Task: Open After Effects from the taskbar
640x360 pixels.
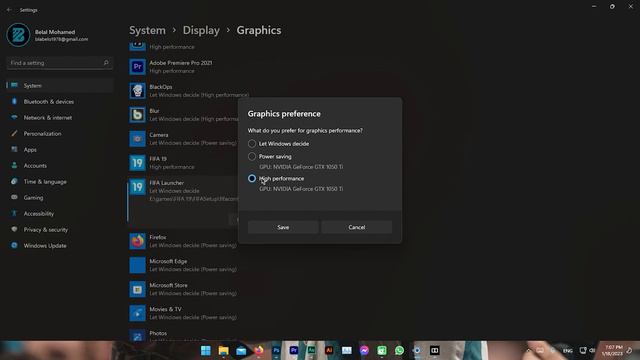Action: [311, 351]
